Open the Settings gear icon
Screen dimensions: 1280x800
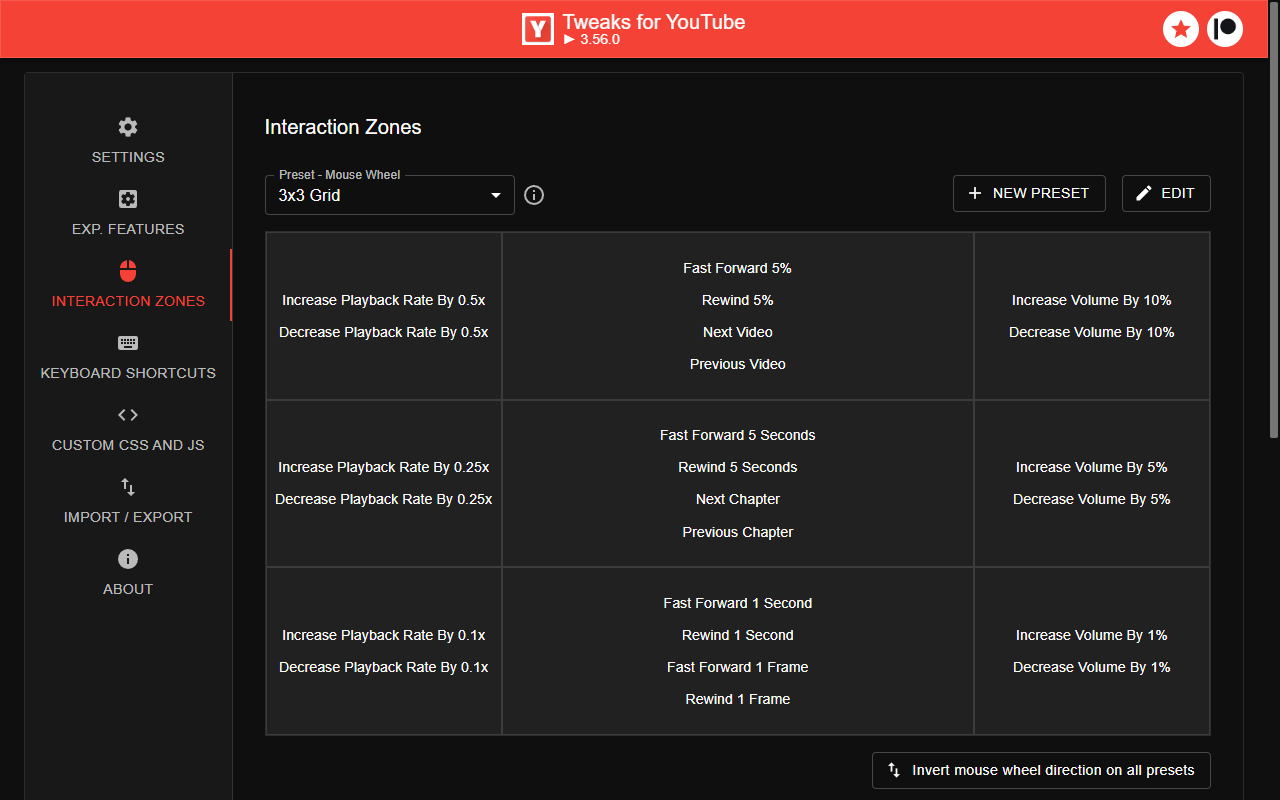click(127, 127)
